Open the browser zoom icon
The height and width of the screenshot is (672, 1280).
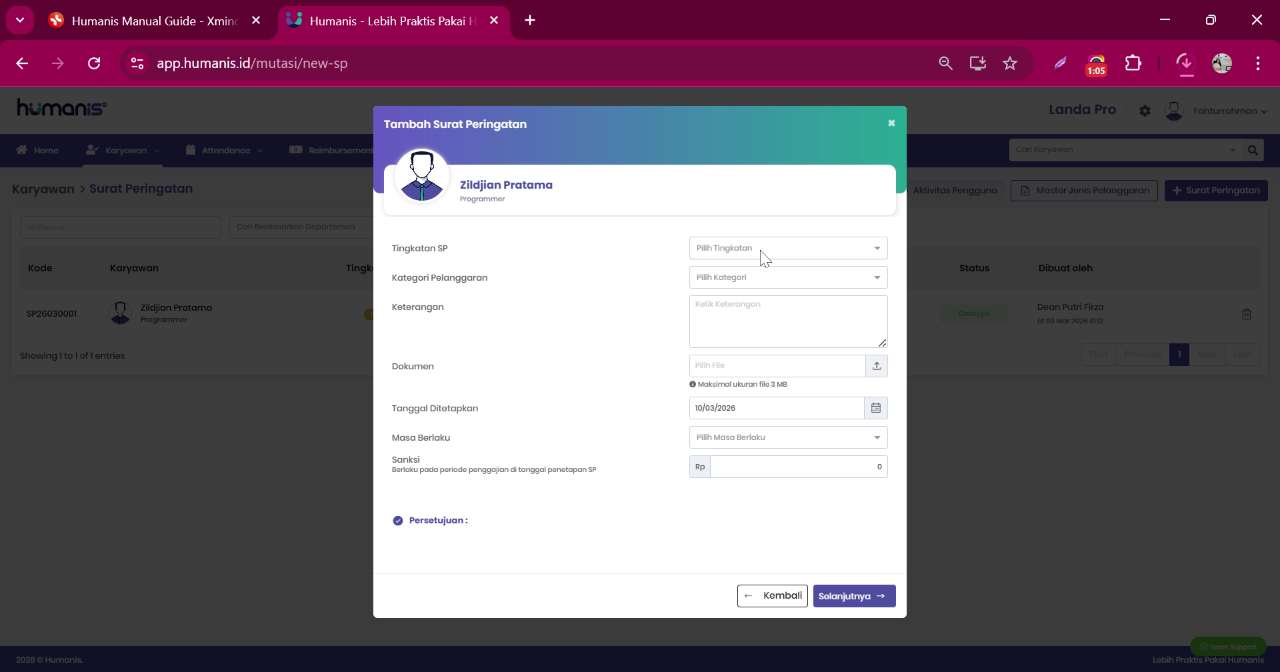945,63
